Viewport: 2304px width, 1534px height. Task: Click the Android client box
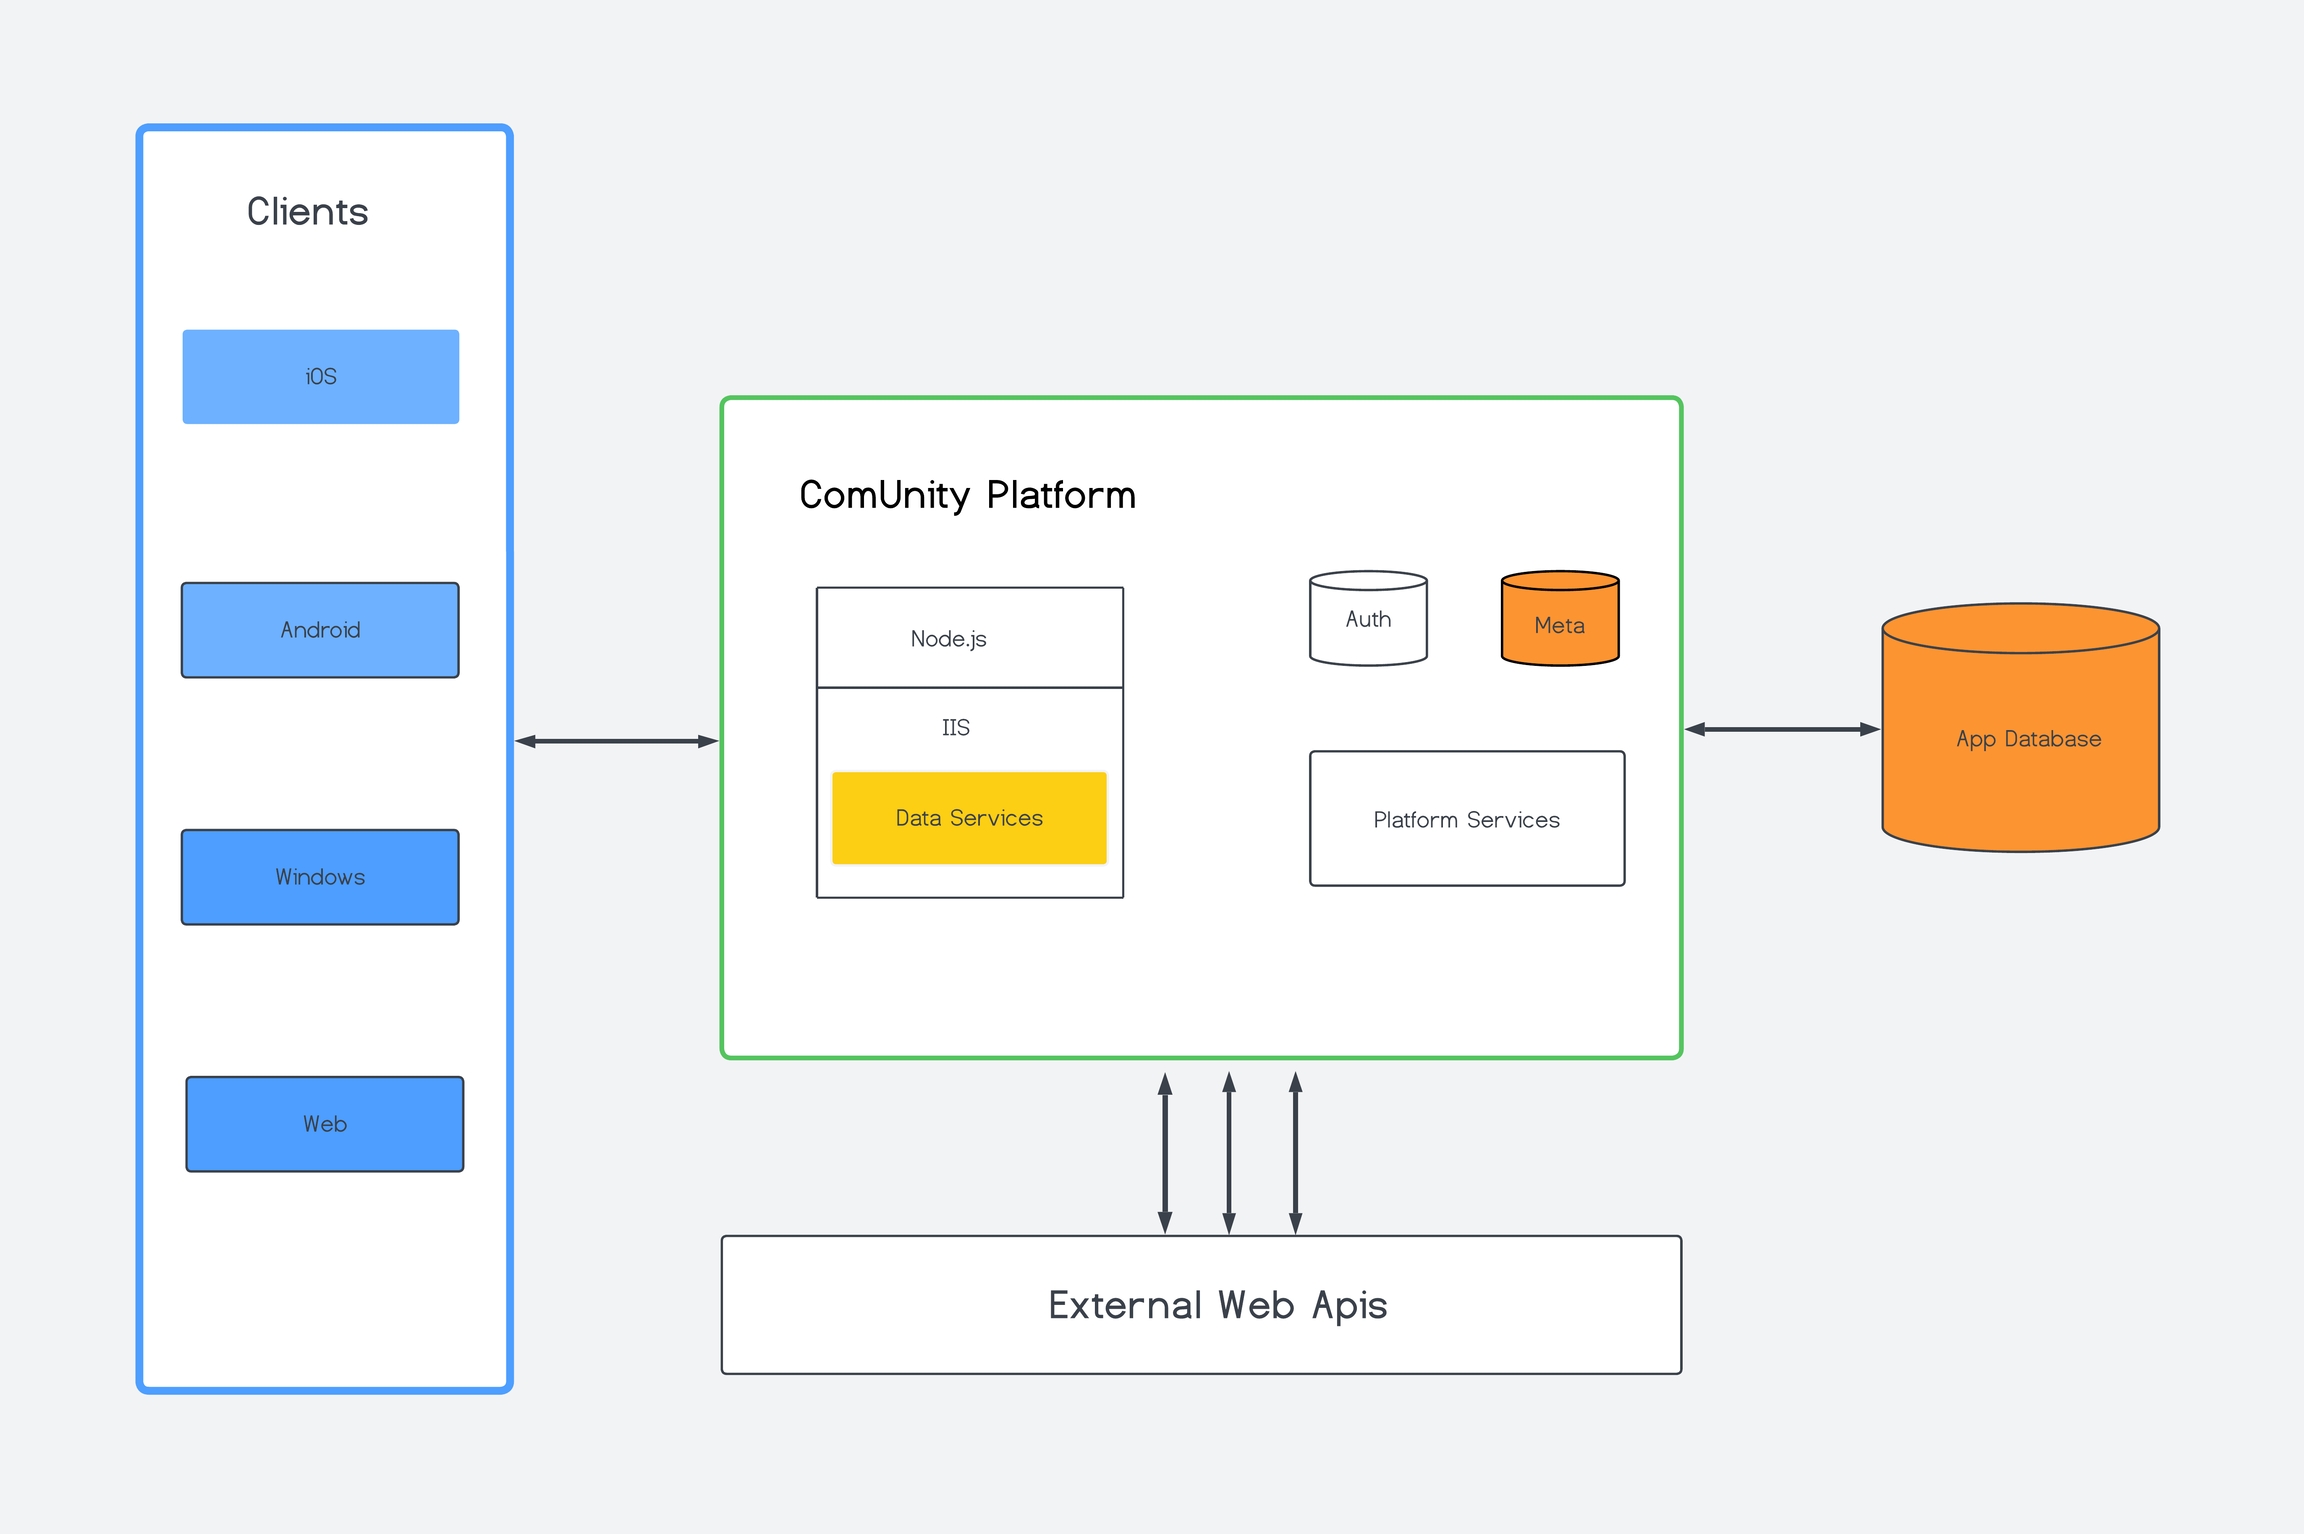[320, 630]
